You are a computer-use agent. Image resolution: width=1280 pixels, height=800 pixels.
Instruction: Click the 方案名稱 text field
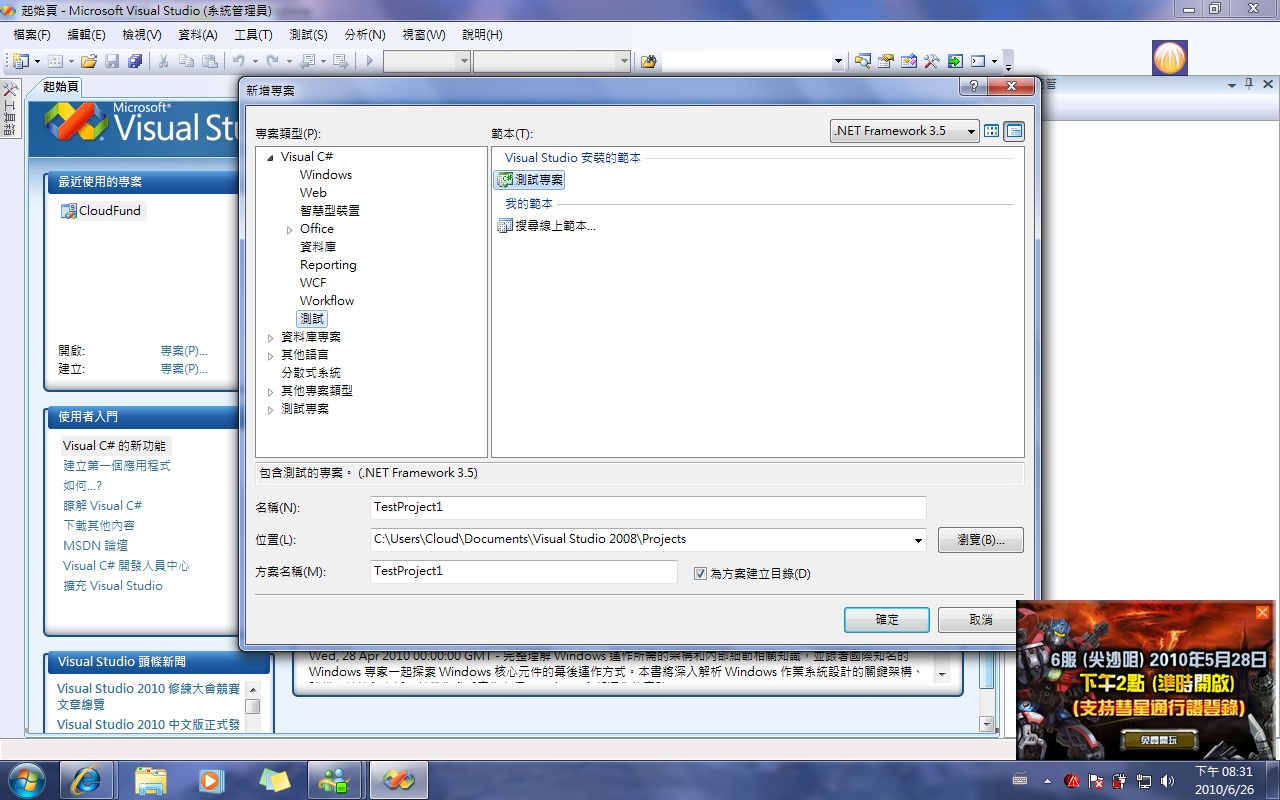point(524,572)
